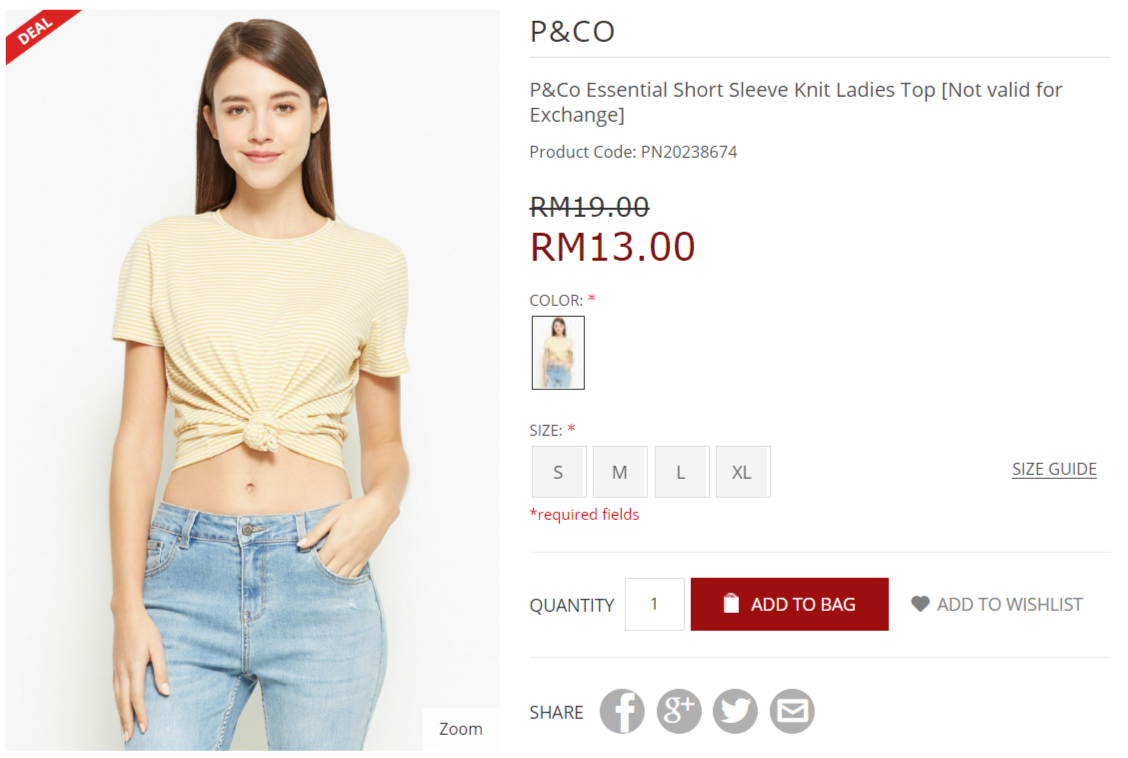The width and height of the screenshot is (1128, 758).
Task: Click the bag icon in Add to Bag
Action: pos(731,603)
